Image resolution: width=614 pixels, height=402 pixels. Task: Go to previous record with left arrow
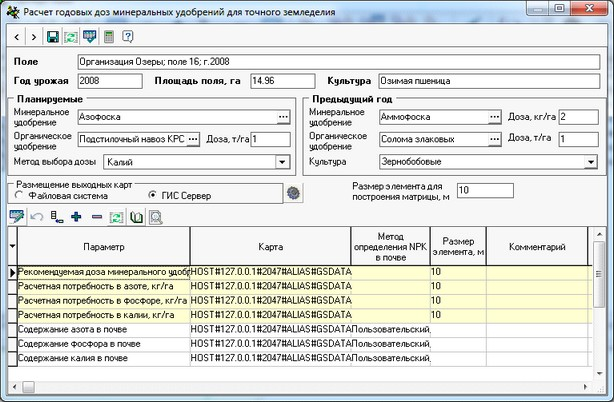17,37
